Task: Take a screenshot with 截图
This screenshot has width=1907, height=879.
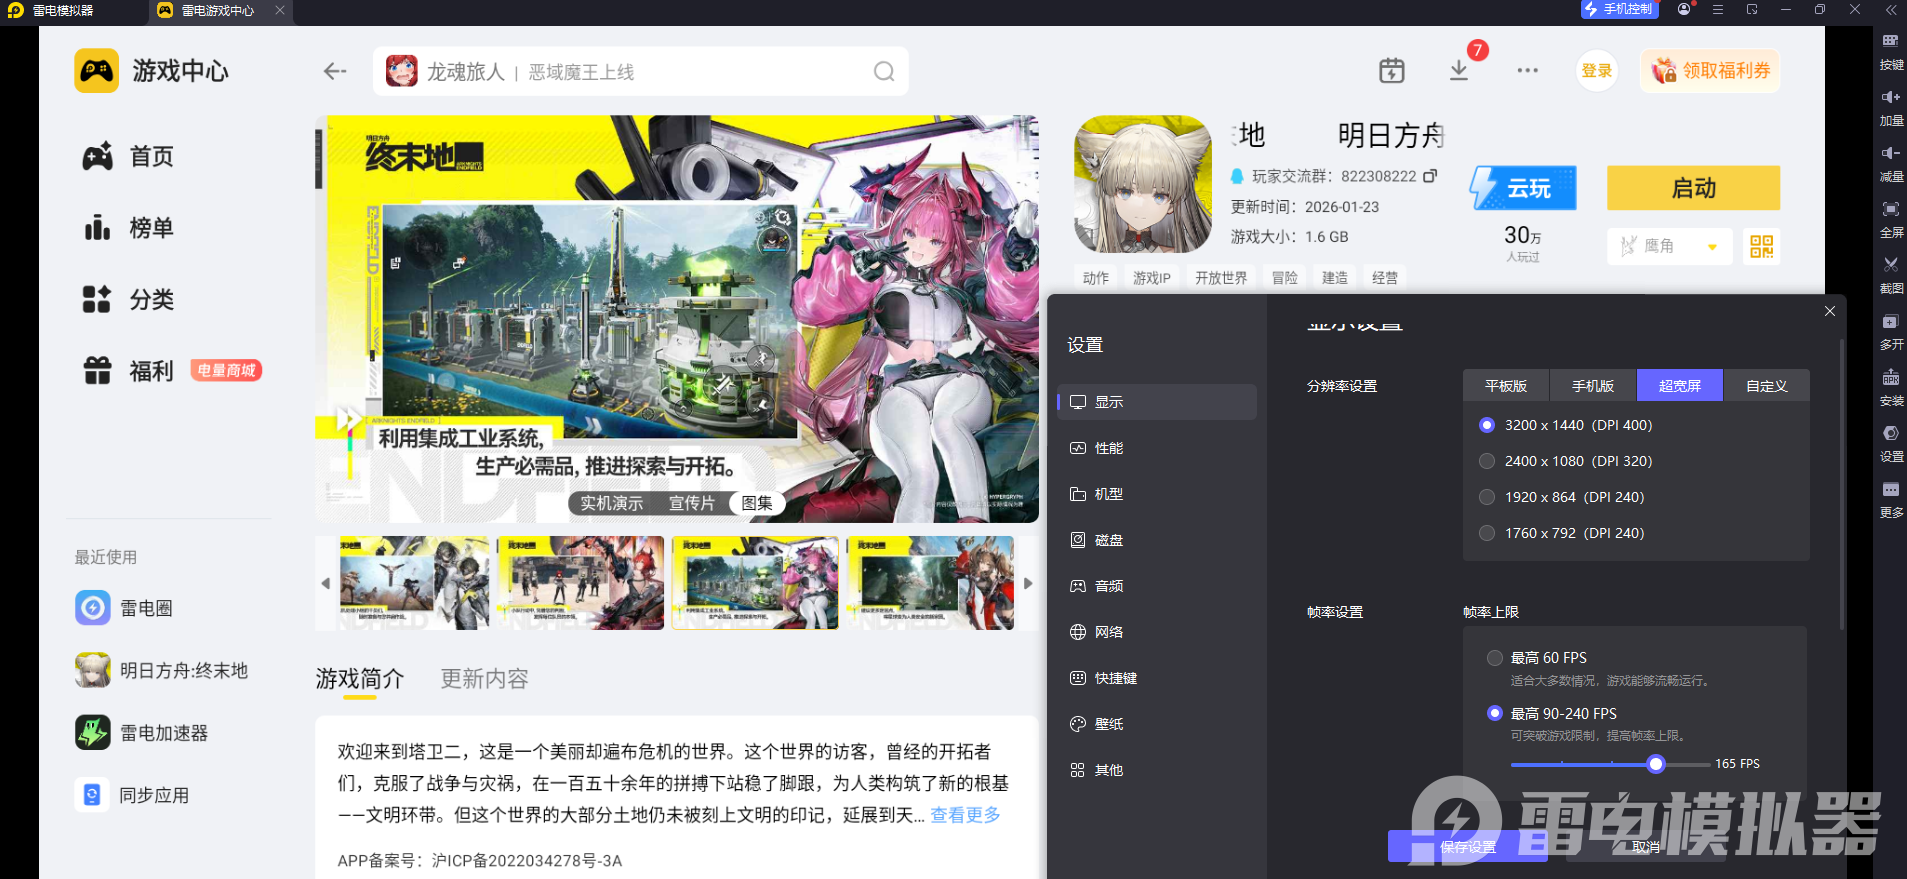Action: click(x=1890, y=276)
